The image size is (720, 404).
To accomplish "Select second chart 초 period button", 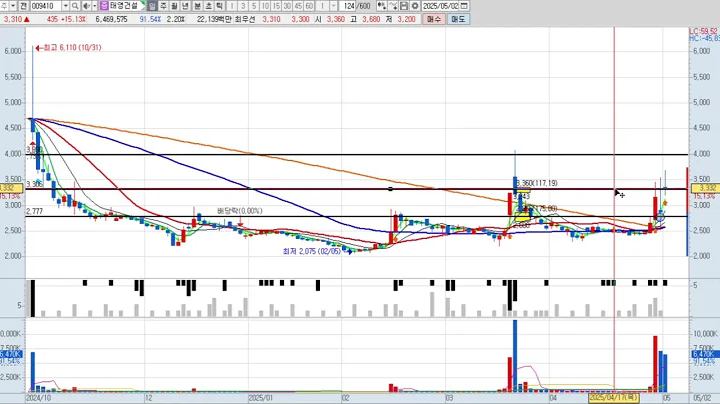I will [x=208, y=6].
